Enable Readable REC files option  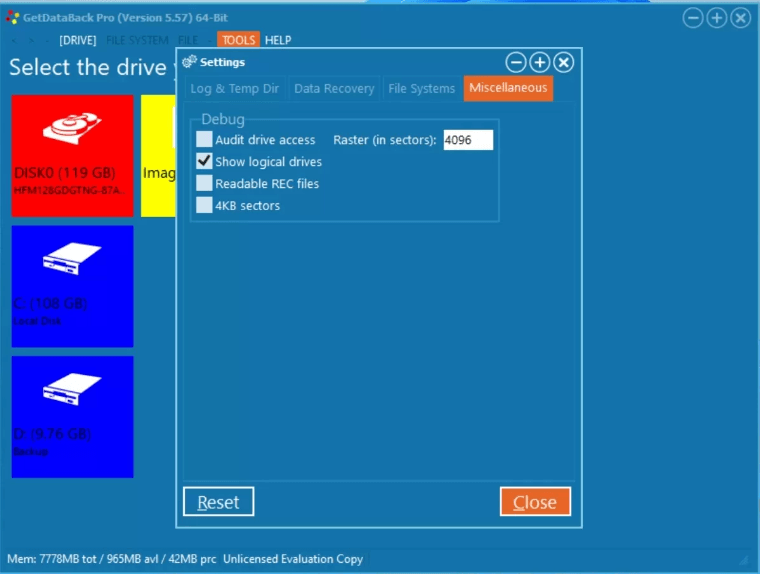coord(204,183)
